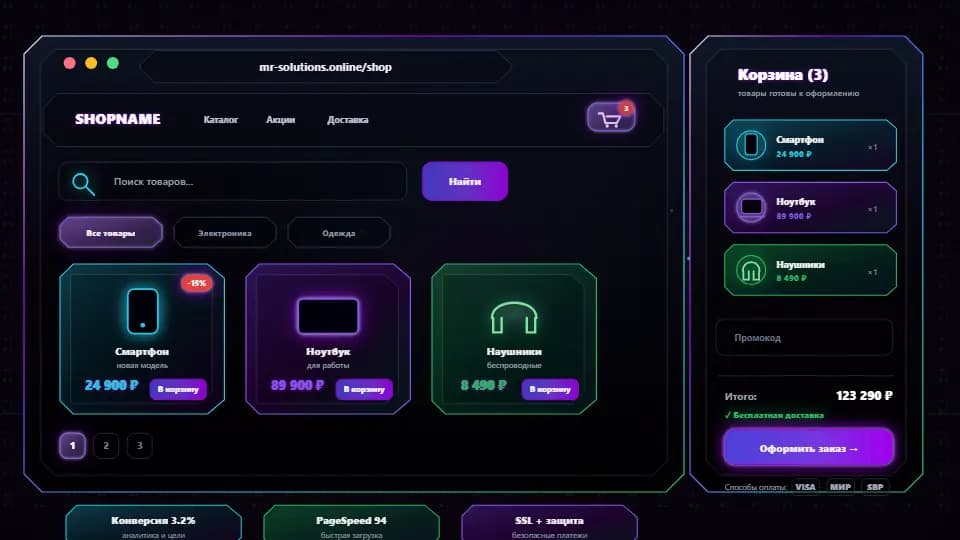Click the -15% discount badge on Смартфон

pos(197,283)
